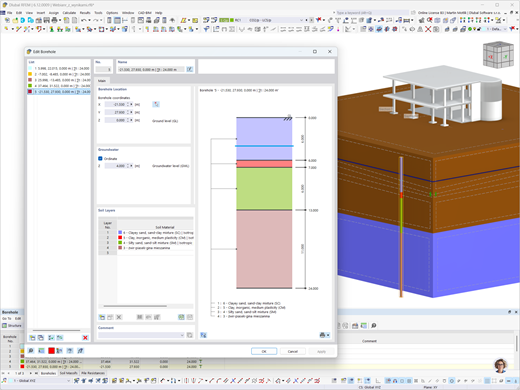This screenshot has height=390, width=520.
Task: Click the Apply button
Action: pyautogui.click(x=321, y=351)
